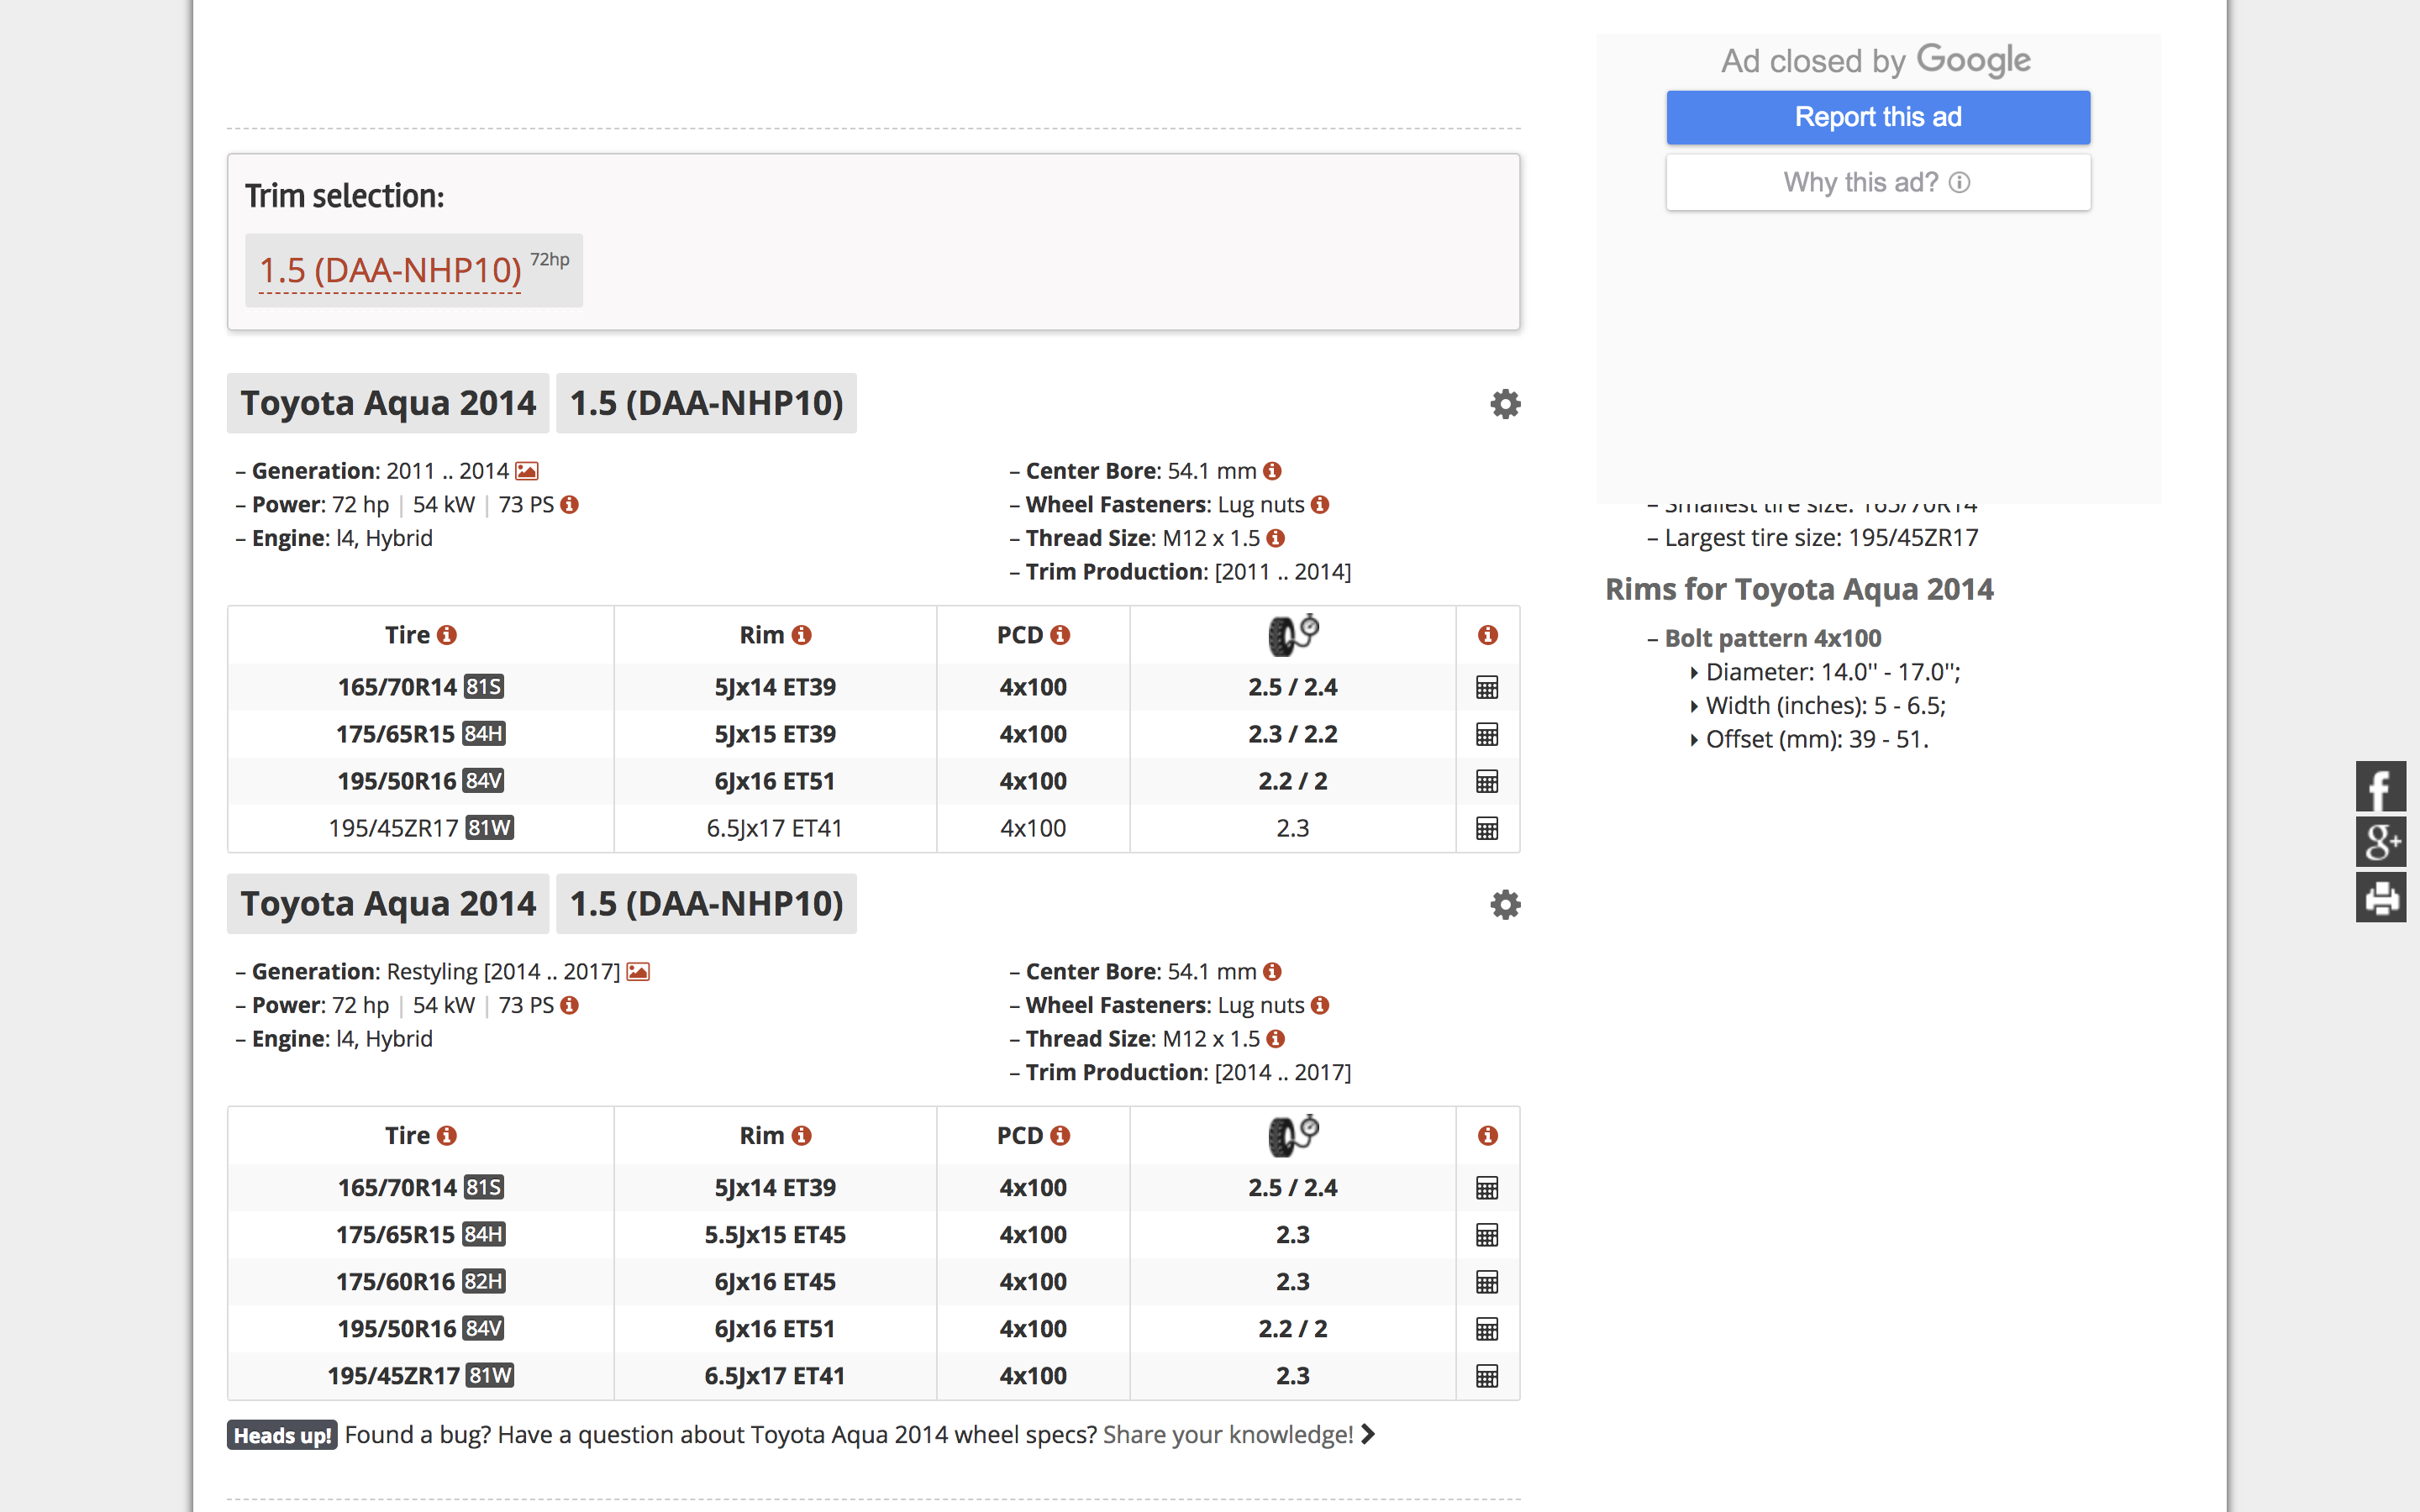Show Thread Size info icon in Restyling trim
The height and width of the screenshot is (1512, 2420).
1275,1039
